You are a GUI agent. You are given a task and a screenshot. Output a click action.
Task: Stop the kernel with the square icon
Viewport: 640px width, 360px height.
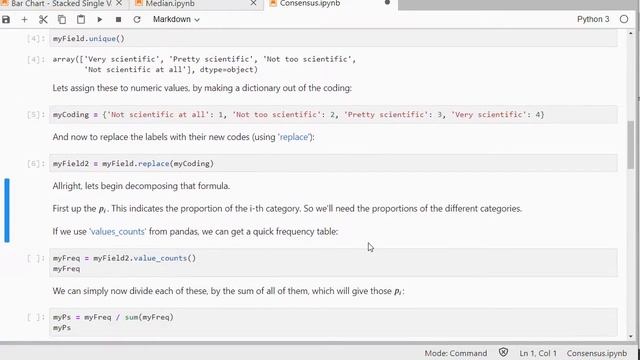pos(118,19)
